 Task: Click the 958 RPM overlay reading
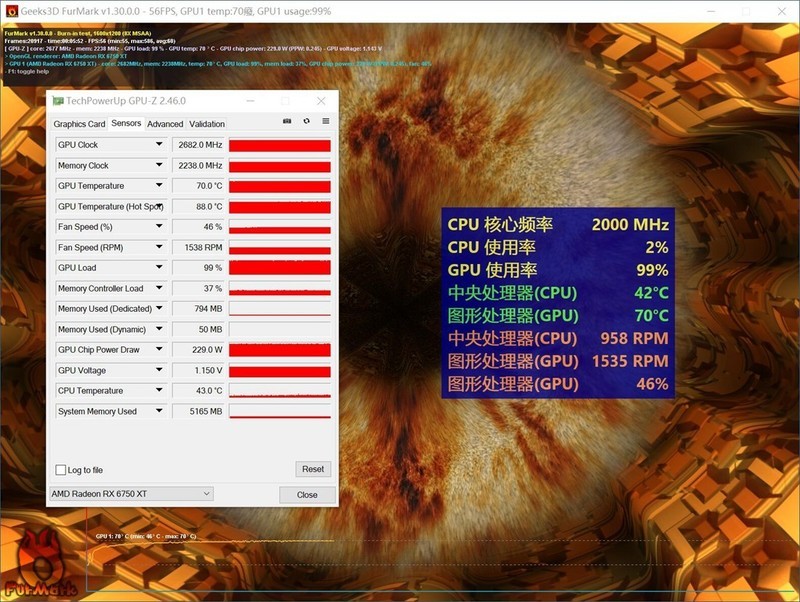(634, 338)
